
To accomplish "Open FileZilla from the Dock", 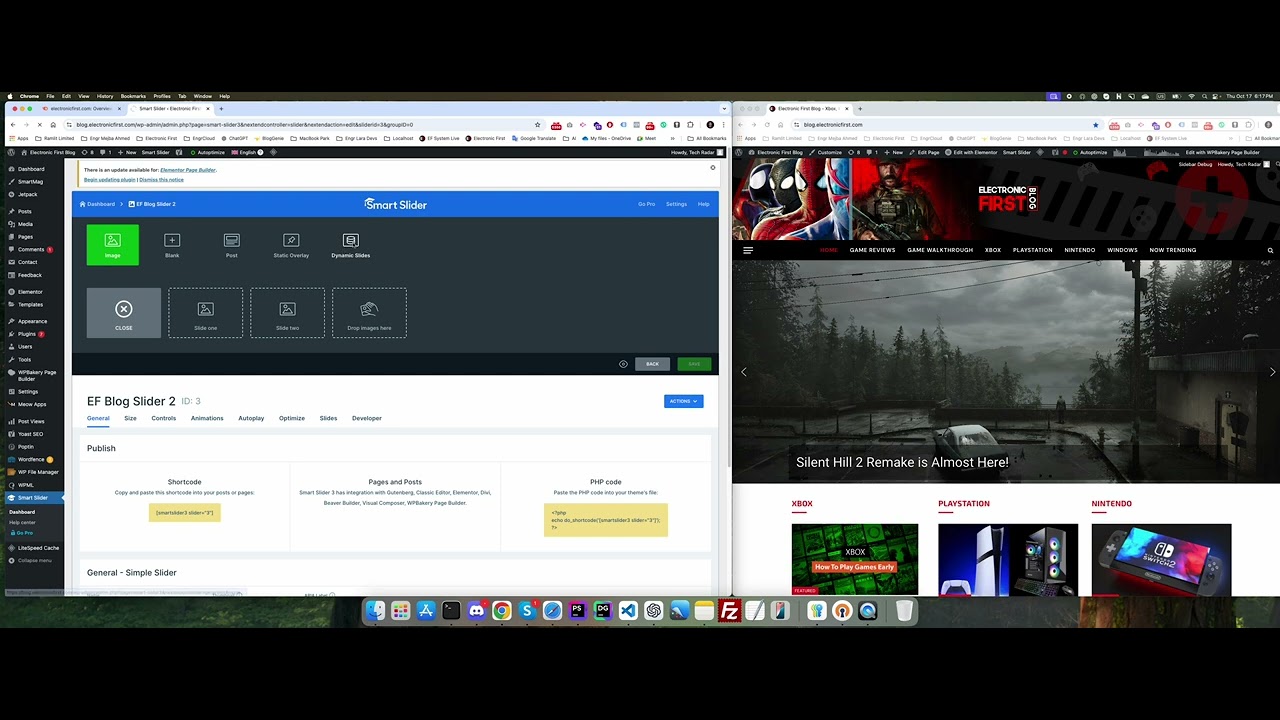I will tap(729, 611).
